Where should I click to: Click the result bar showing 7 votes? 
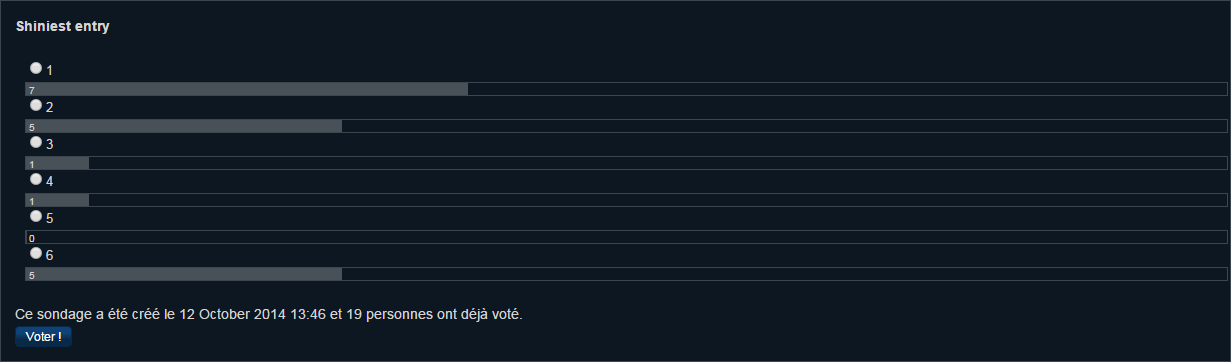[x=626, y=89]
